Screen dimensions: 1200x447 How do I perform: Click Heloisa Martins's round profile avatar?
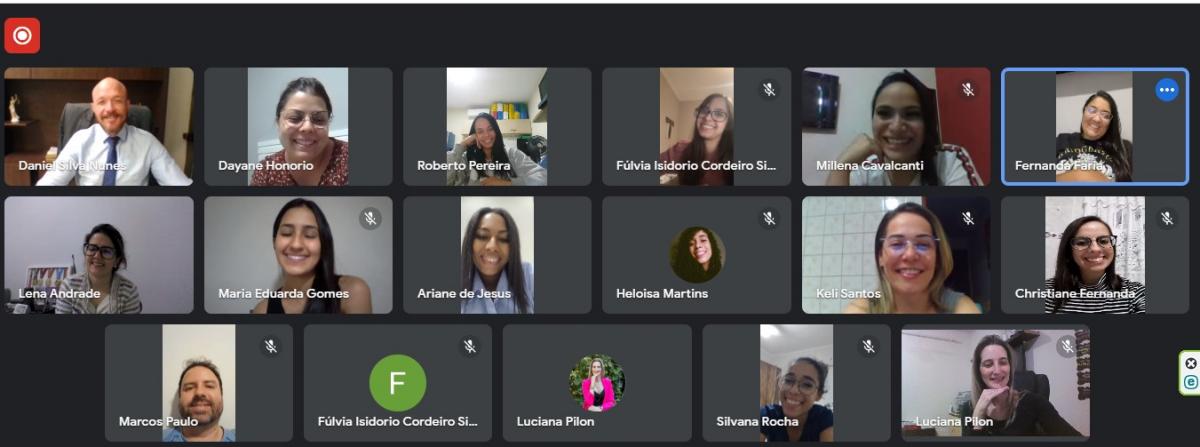tap(697, 255)
